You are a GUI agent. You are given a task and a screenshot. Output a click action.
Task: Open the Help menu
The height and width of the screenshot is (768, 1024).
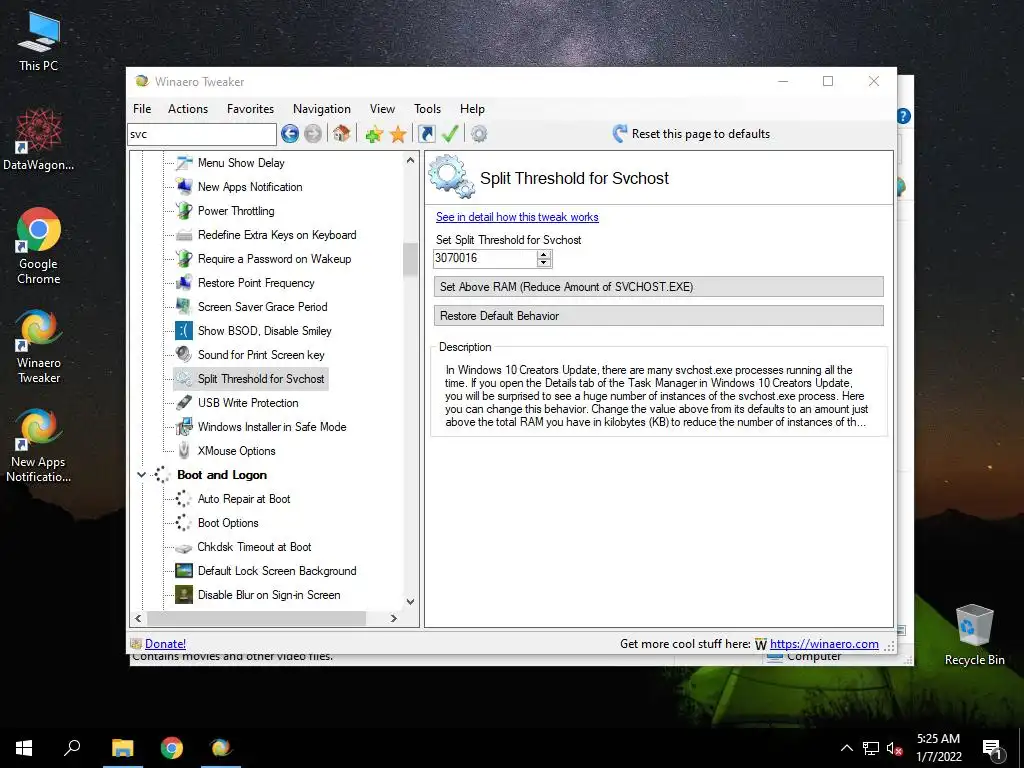pyautogui.click(x=472, y=109)
